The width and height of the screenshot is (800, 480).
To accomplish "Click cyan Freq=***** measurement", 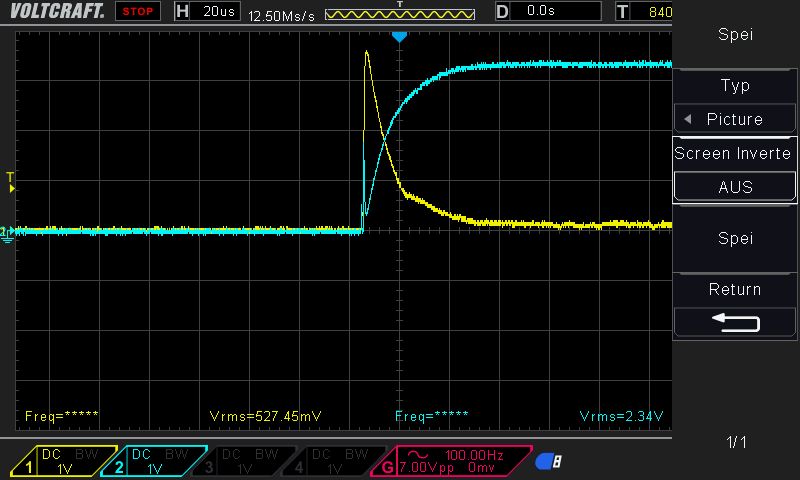I will pos(432,416).
